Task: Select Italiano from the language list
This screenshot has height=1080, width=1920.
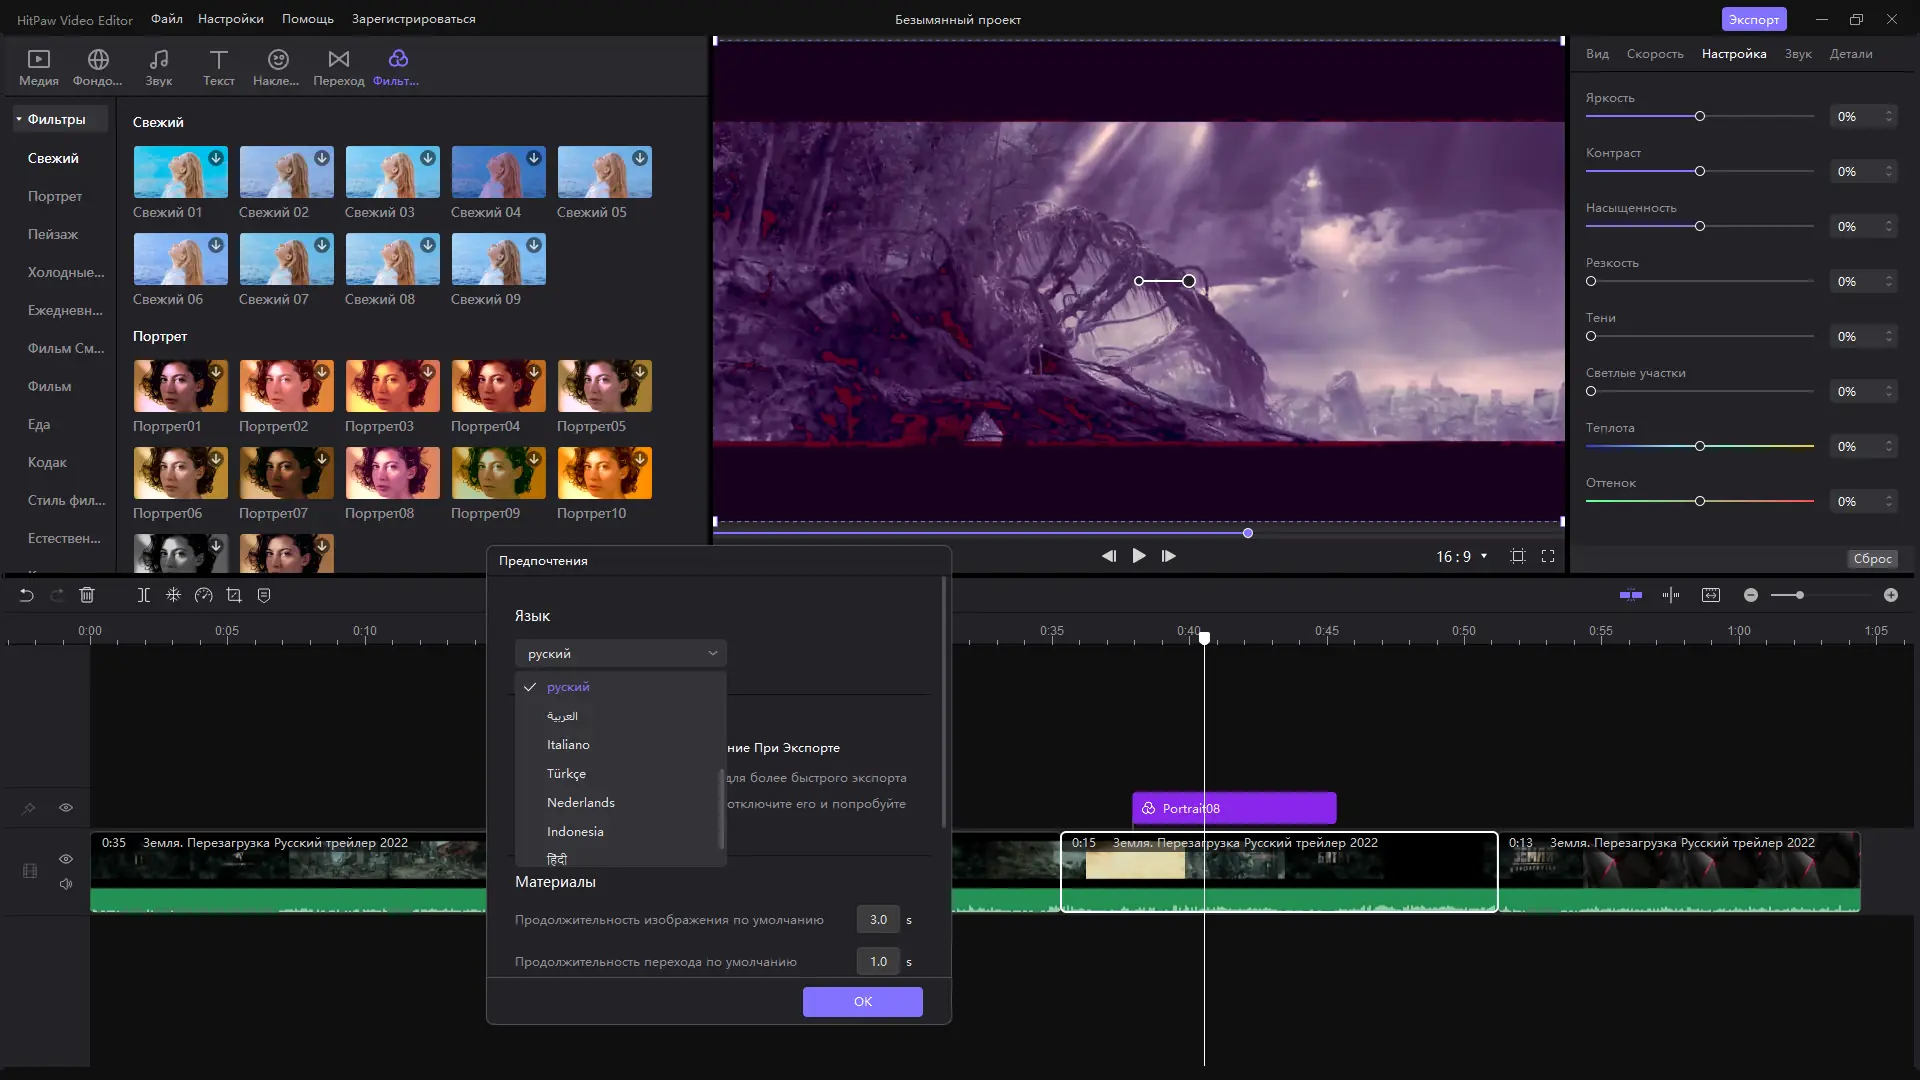Action: click(x=568, y=745)
